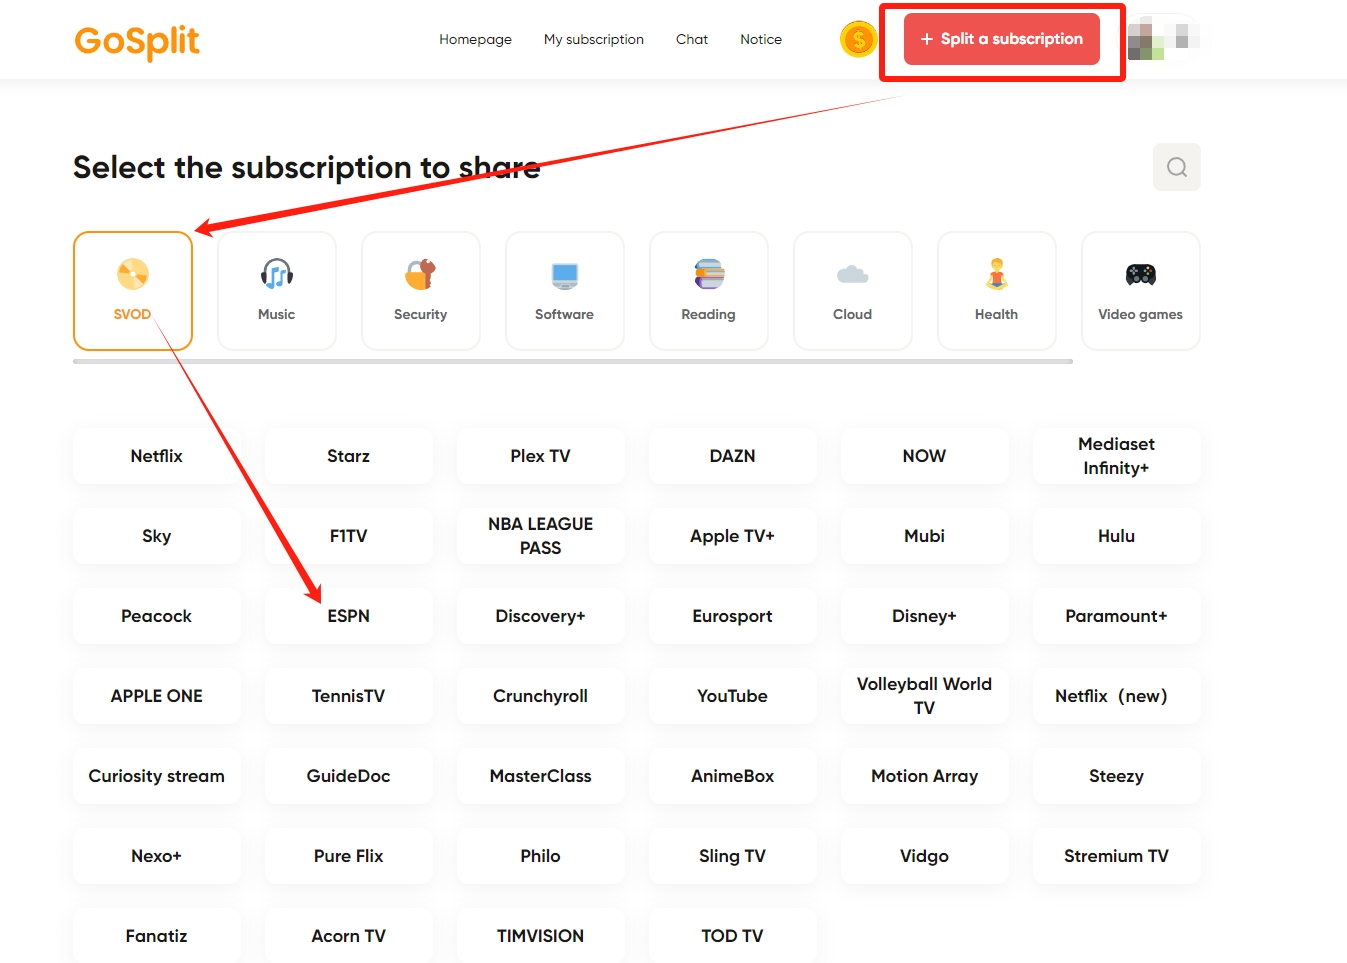1347x963 pixels.
Task: Click Split a subscription button
Action: pos(1002,39)
